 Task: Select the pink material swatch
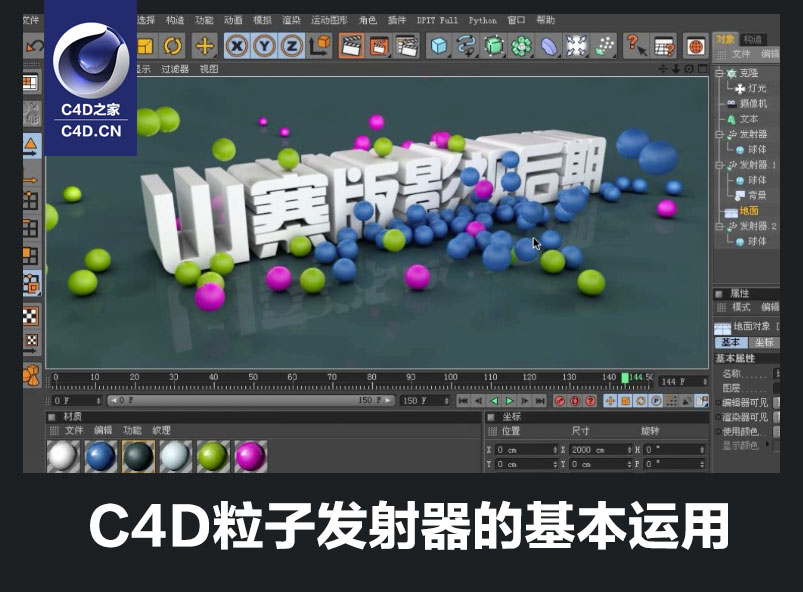click(249, 455)
